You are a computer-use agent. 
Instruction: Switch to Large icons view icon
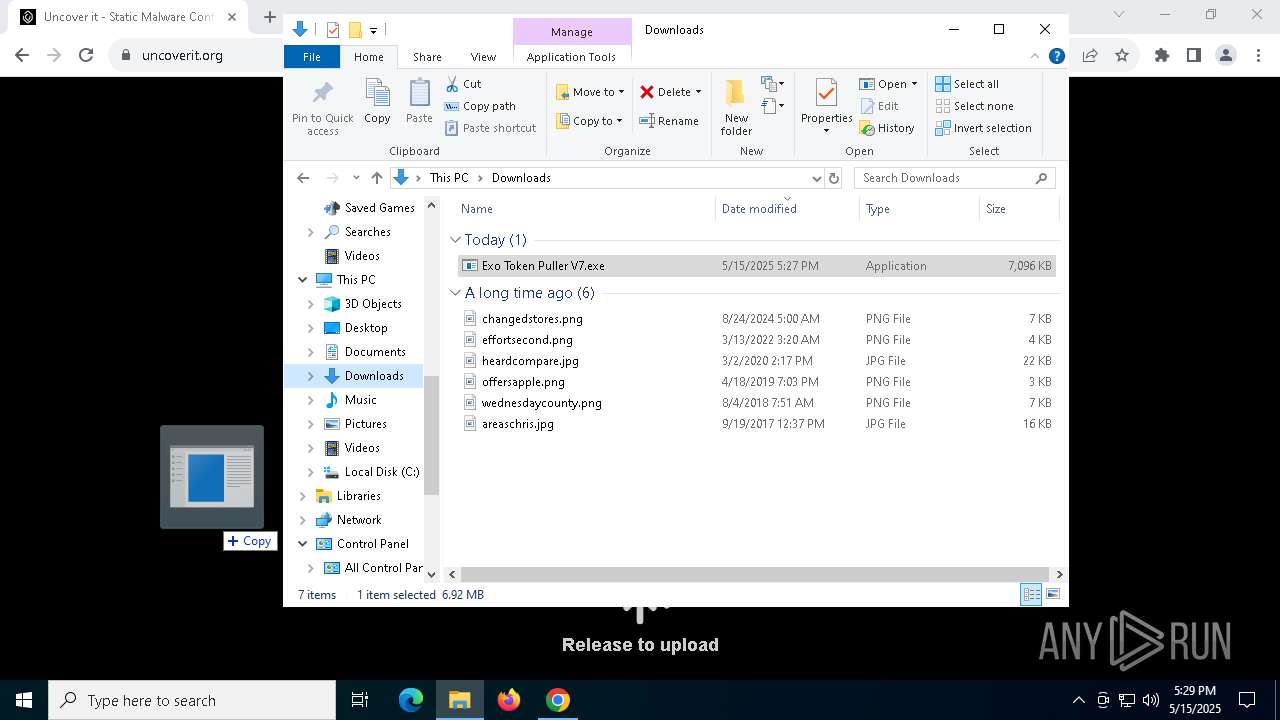coord(1052,594)
